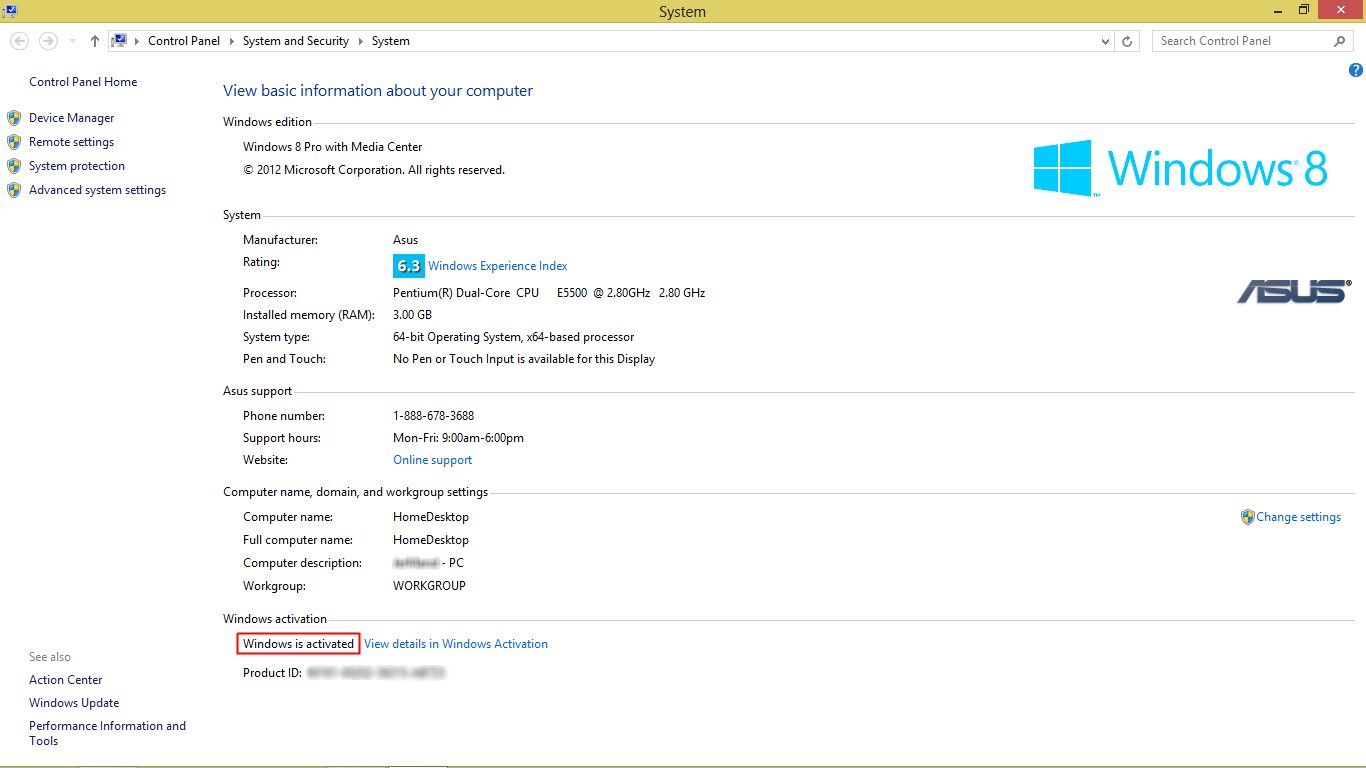Click the computer icon in address bar
Viewport: 1366px width, 768px height.
pyautogui.click(x=120, y=41)
